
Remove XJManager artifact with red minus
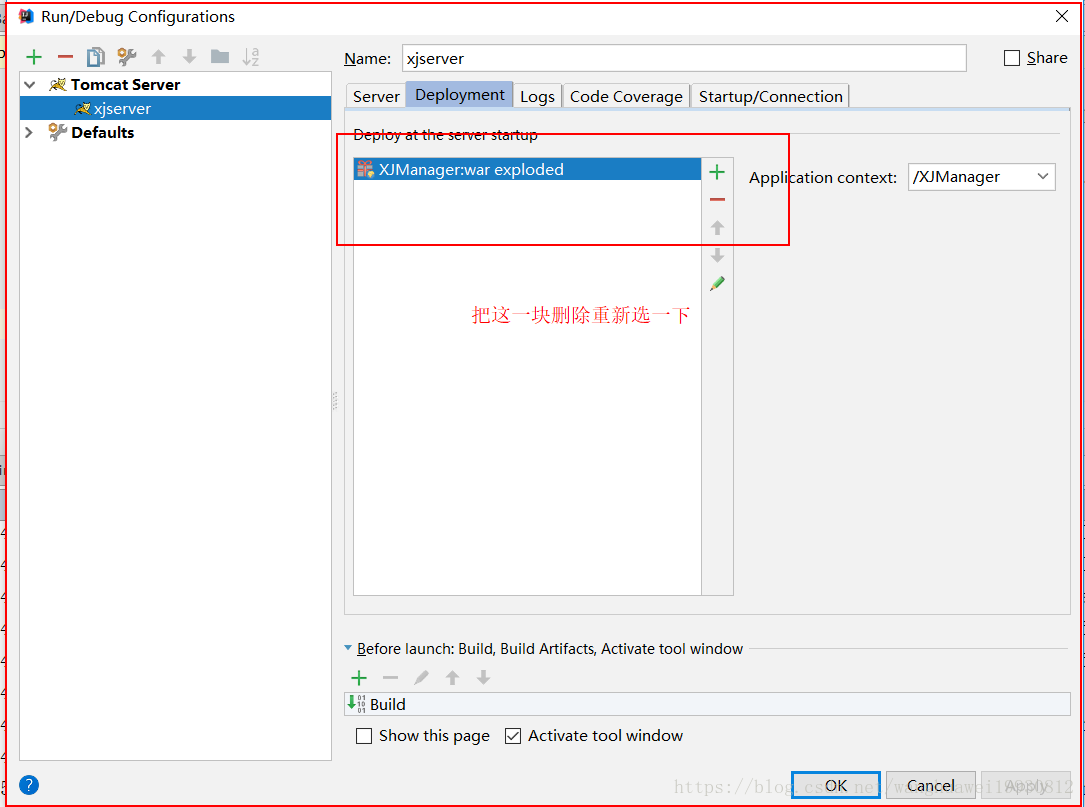tap(717, 200)
